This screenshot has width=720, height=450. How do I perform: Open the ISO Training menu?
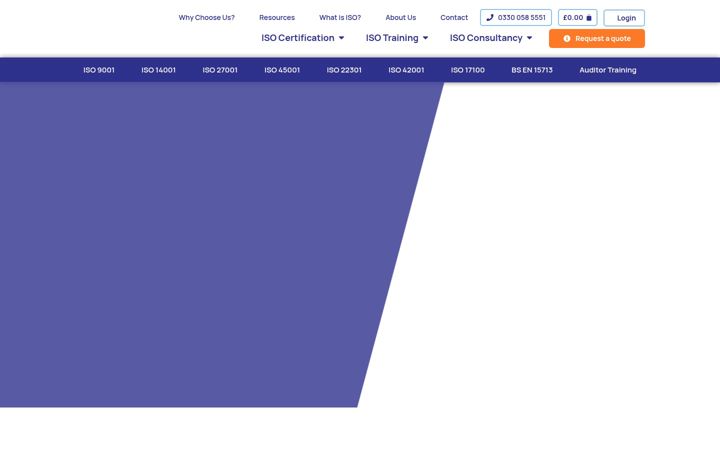click(x=397, y=38)
